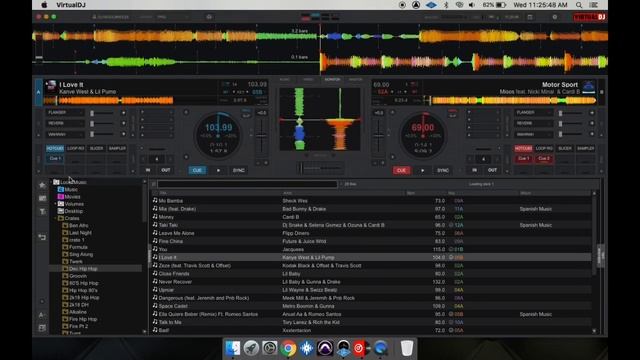640x360 pixels.
Task: Play the left deck track
Action: pos(218,170)
